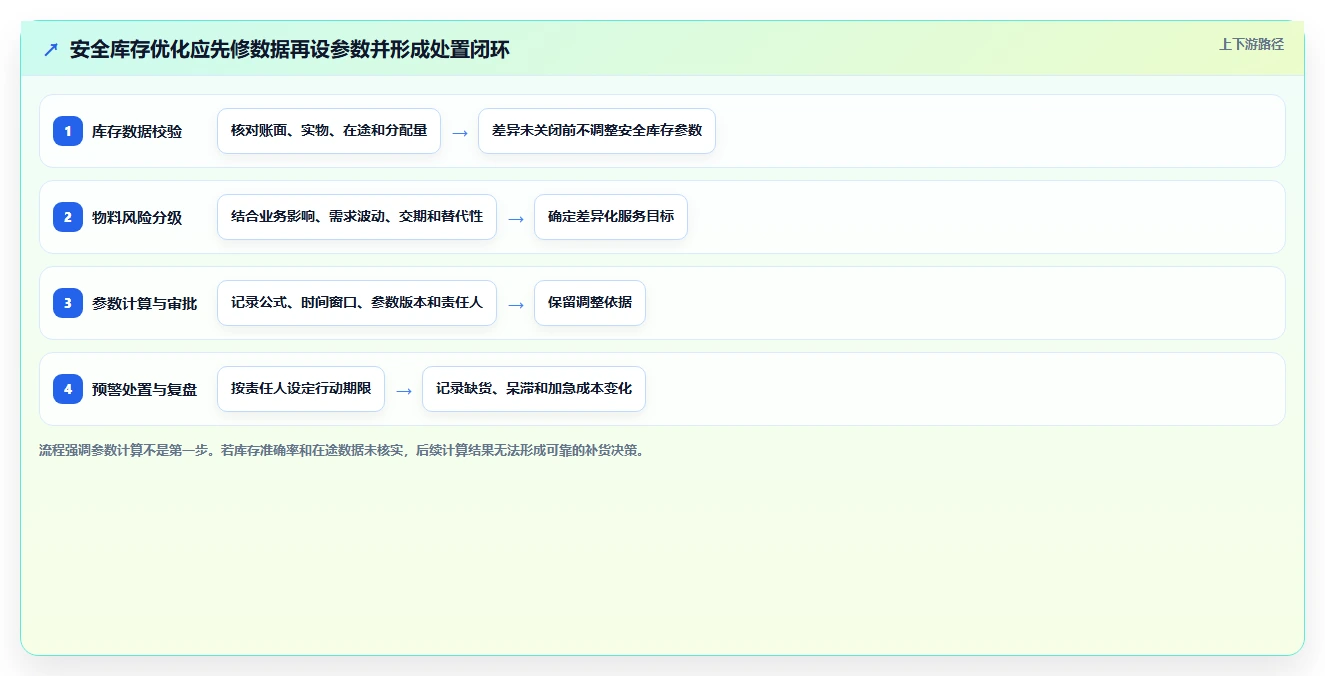1325x676 pixels.
Task: Click the 库存数据校验 step label
Action: click(x=137, y=131)
